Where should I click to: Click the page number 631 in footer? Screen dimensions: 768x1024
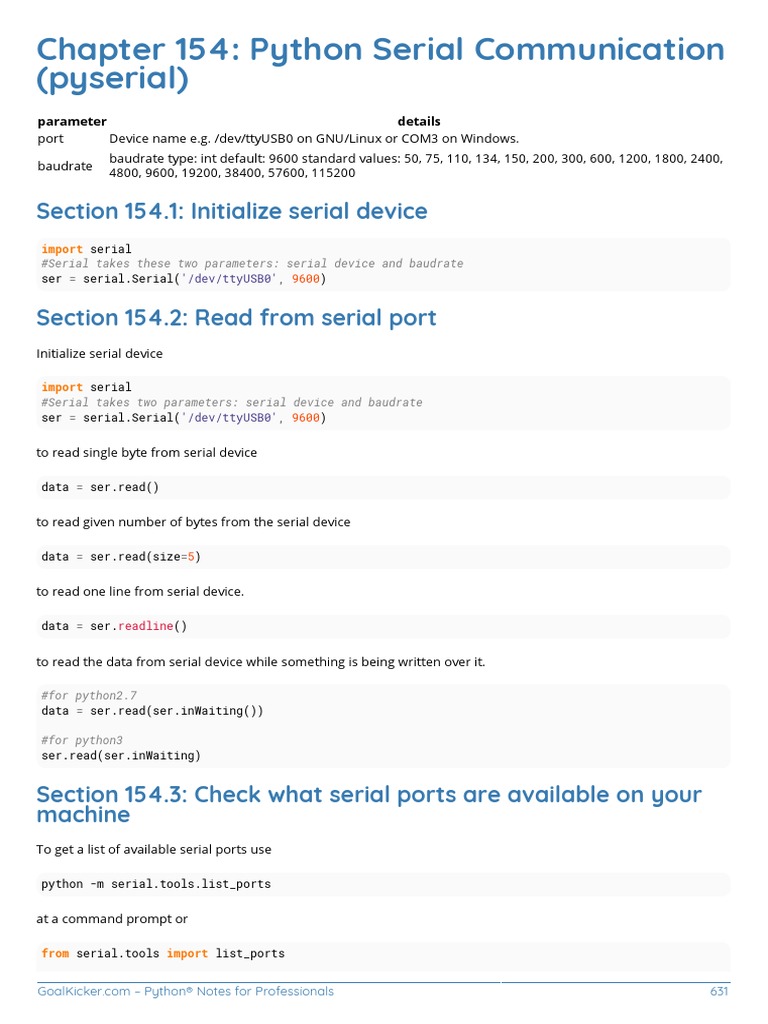click(719, 991)
